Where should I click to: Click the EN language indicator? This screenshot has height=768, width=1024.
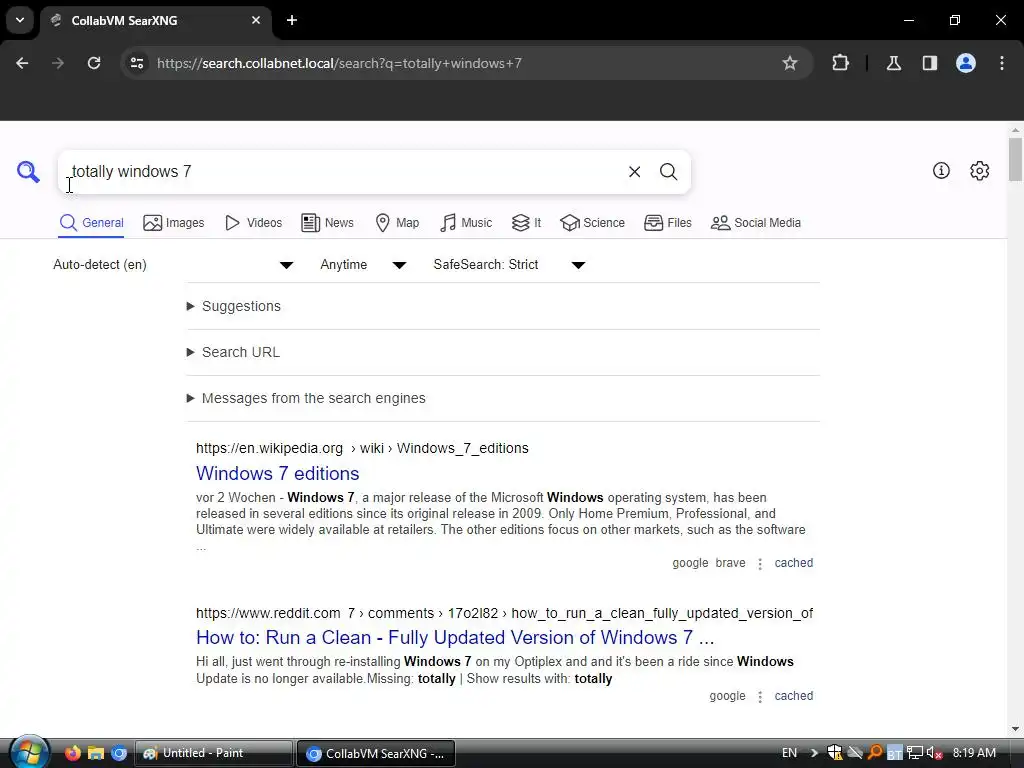[790, 753]
